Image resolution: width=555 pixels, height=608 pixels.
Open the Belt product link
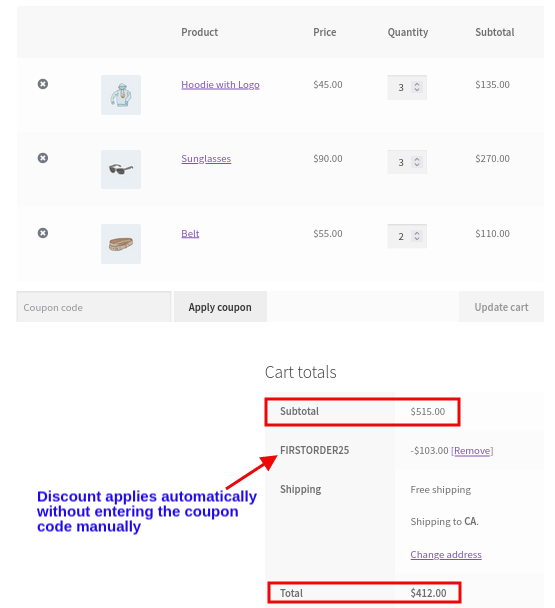[190, 233]
